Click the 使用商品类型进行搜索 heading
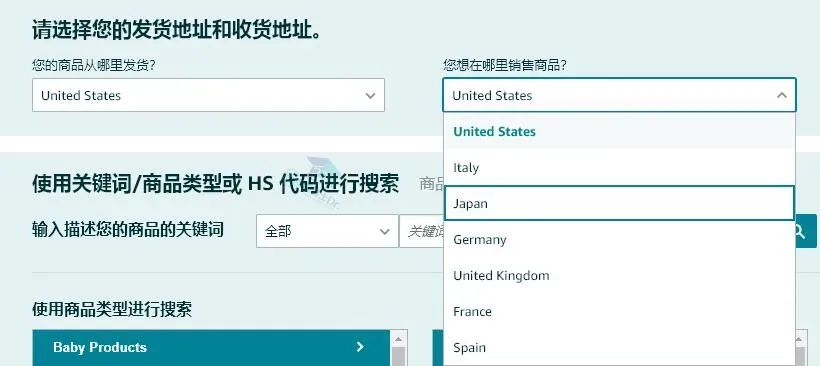The width and height of the screenshot is (820, 366). [x=112, y=309]
